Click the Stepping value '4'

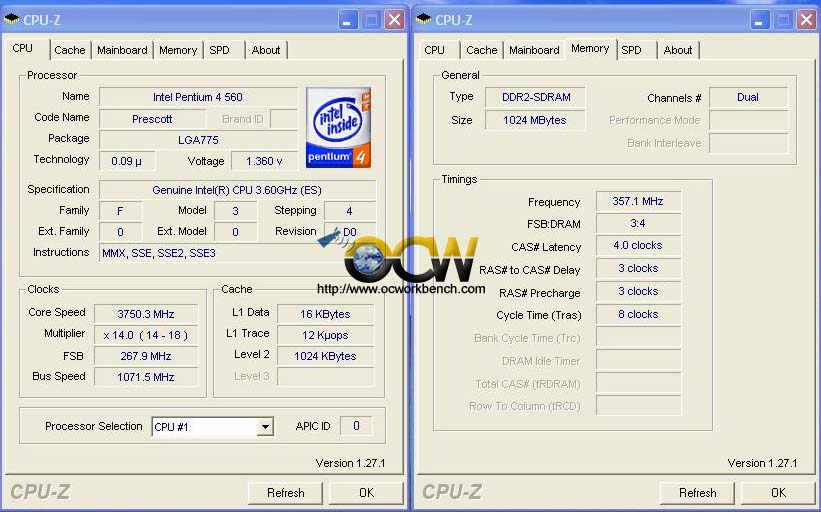[350, 211]
